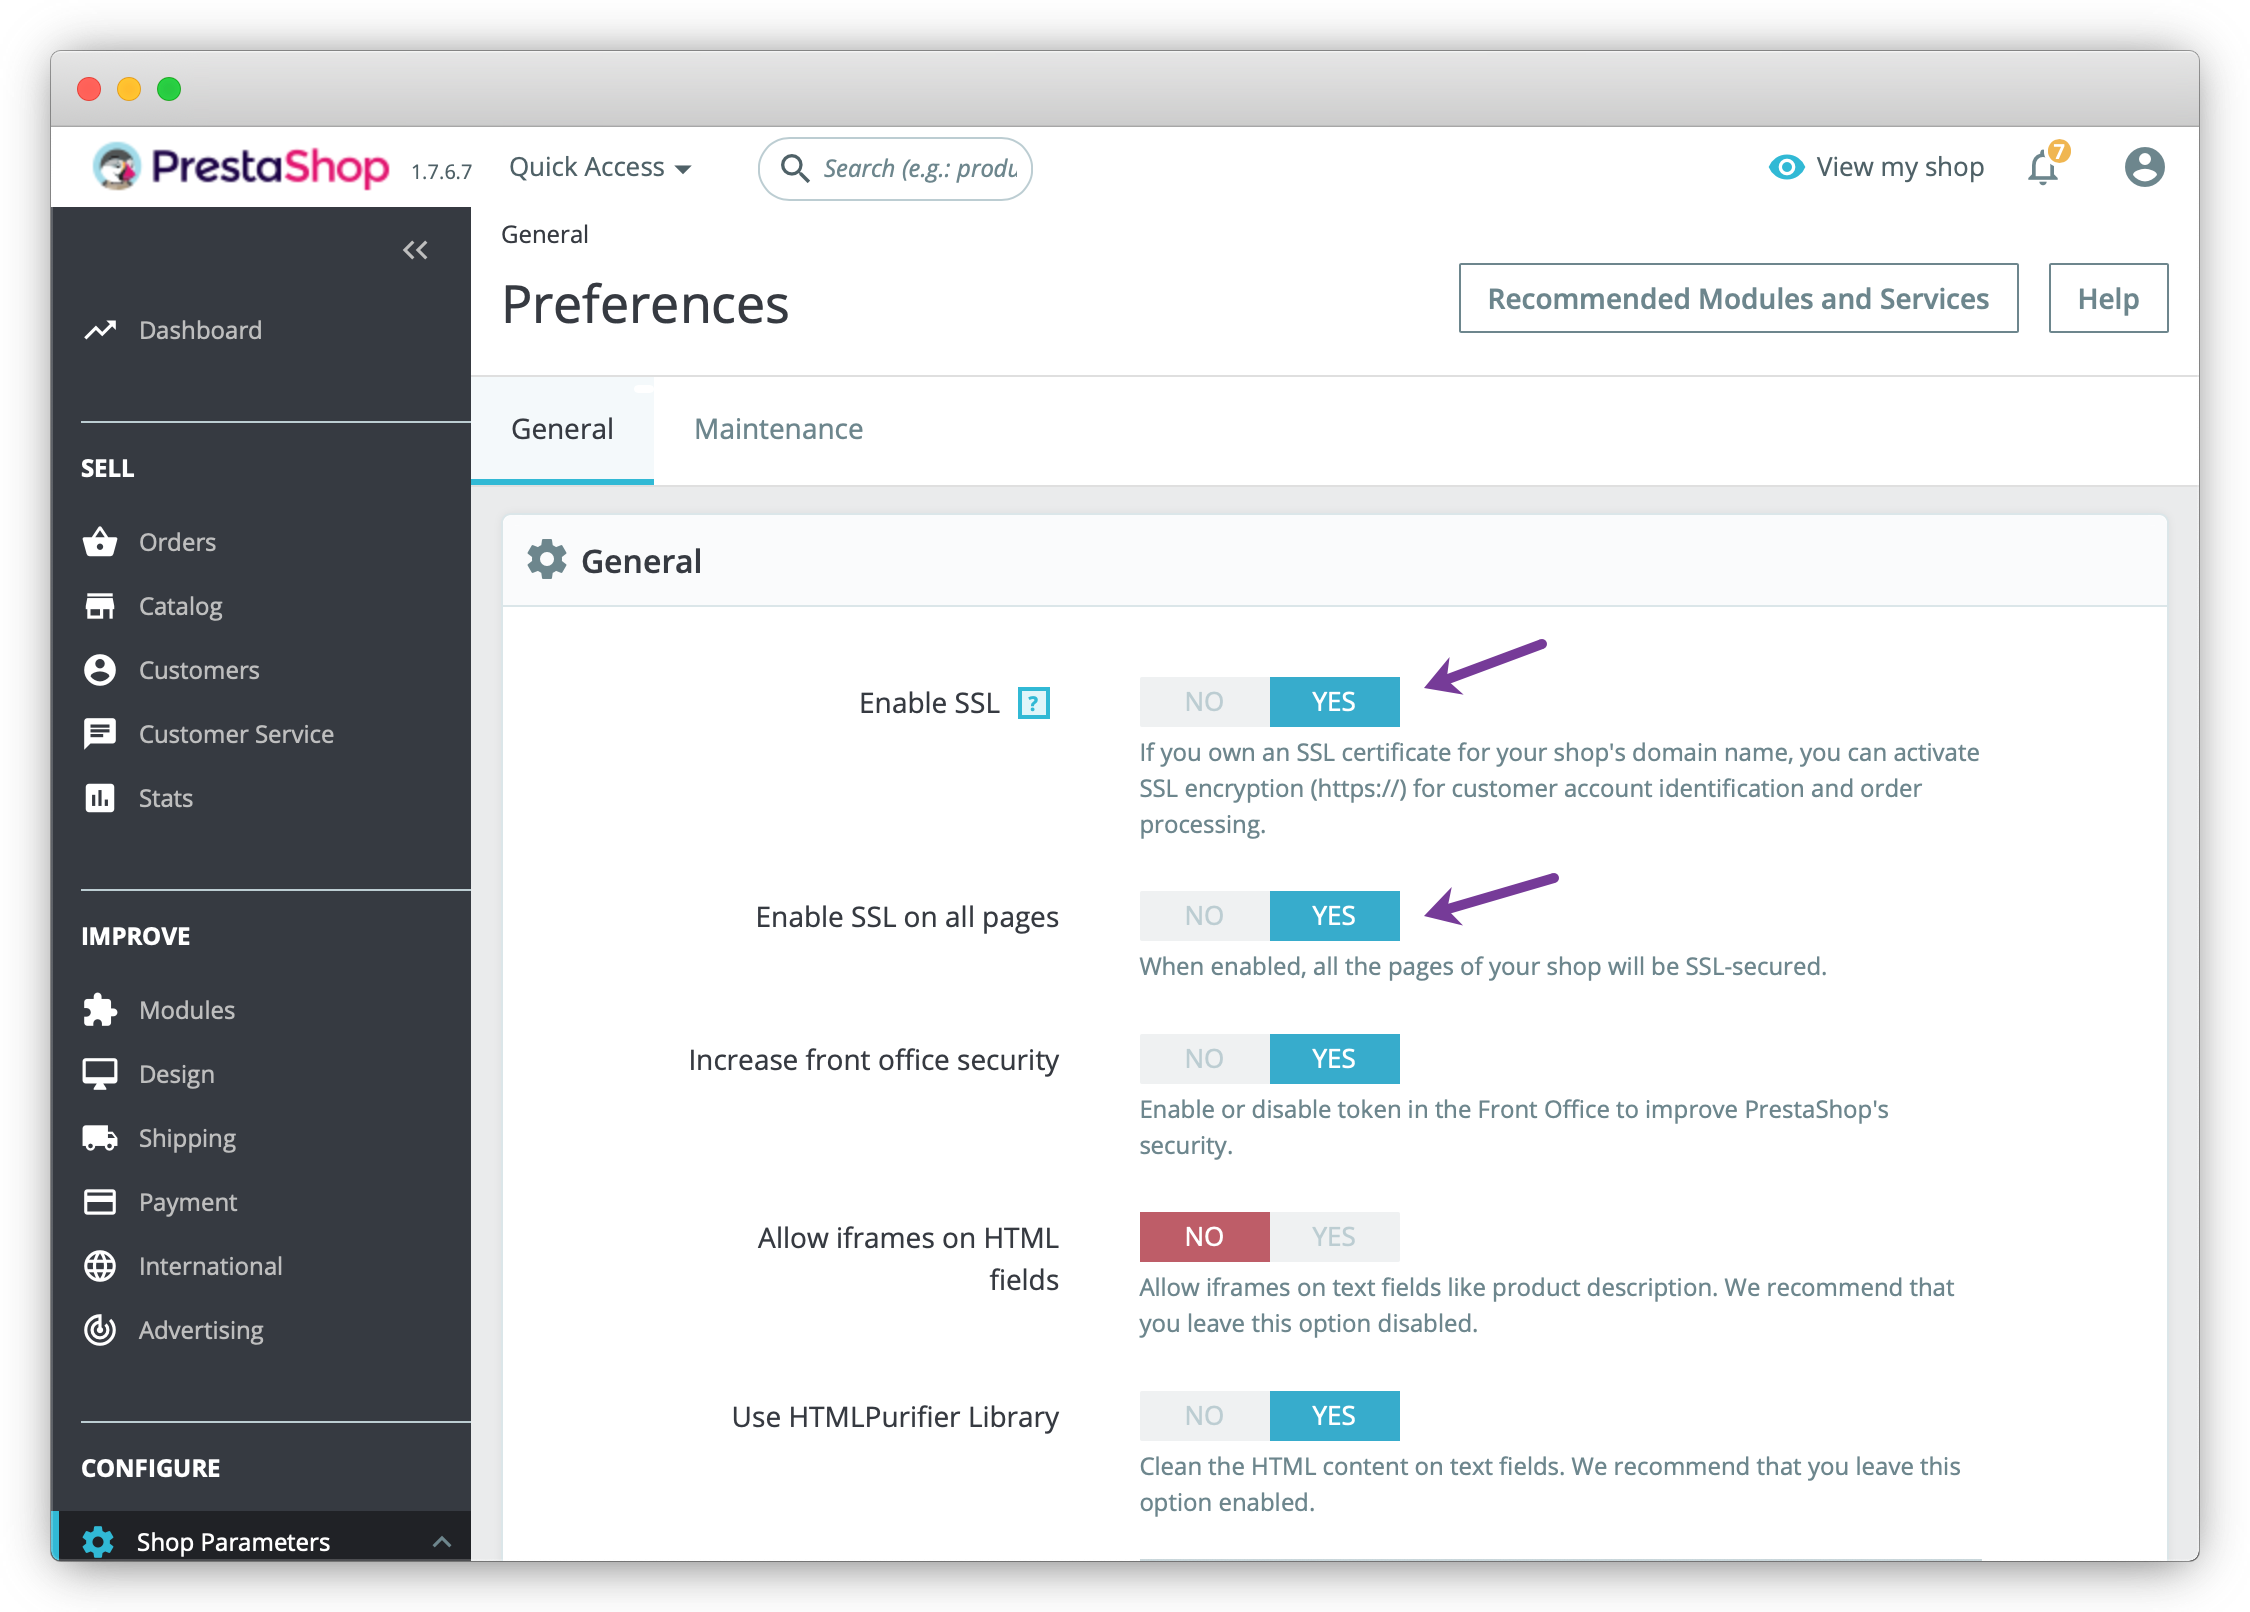
Task: Open the Customer Service menu item
Action: 236,734
